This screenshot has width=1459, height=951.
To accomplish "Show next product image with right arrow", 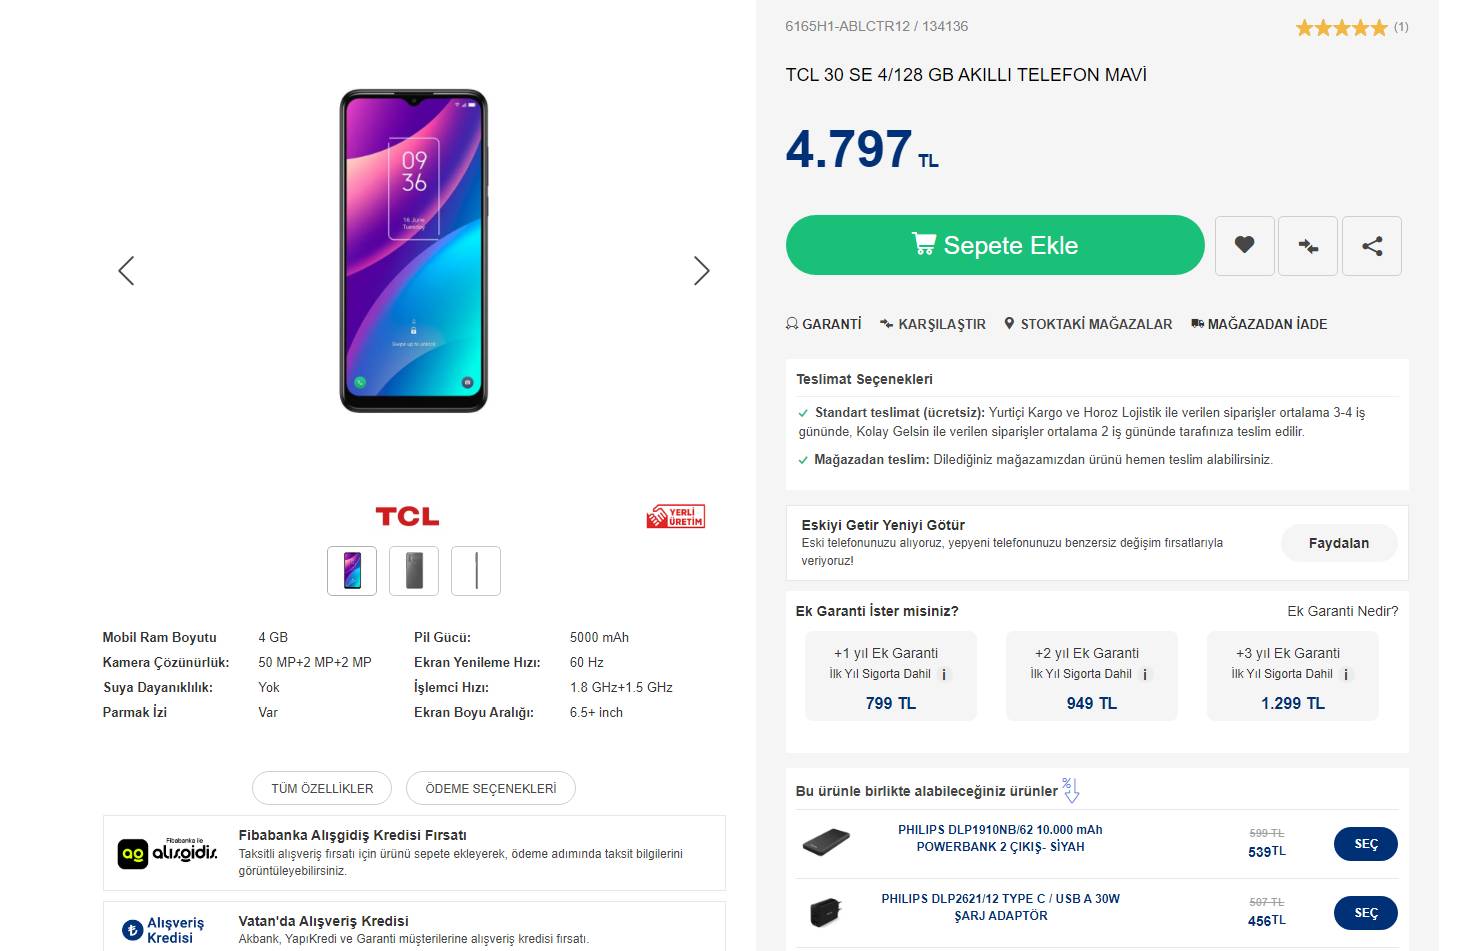I will click(701, 270).
